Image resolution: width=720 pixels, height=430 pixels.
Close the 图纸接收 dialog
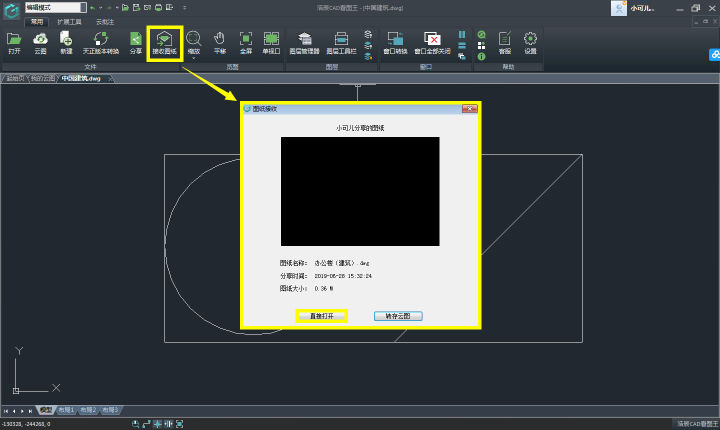click(468, 108)
